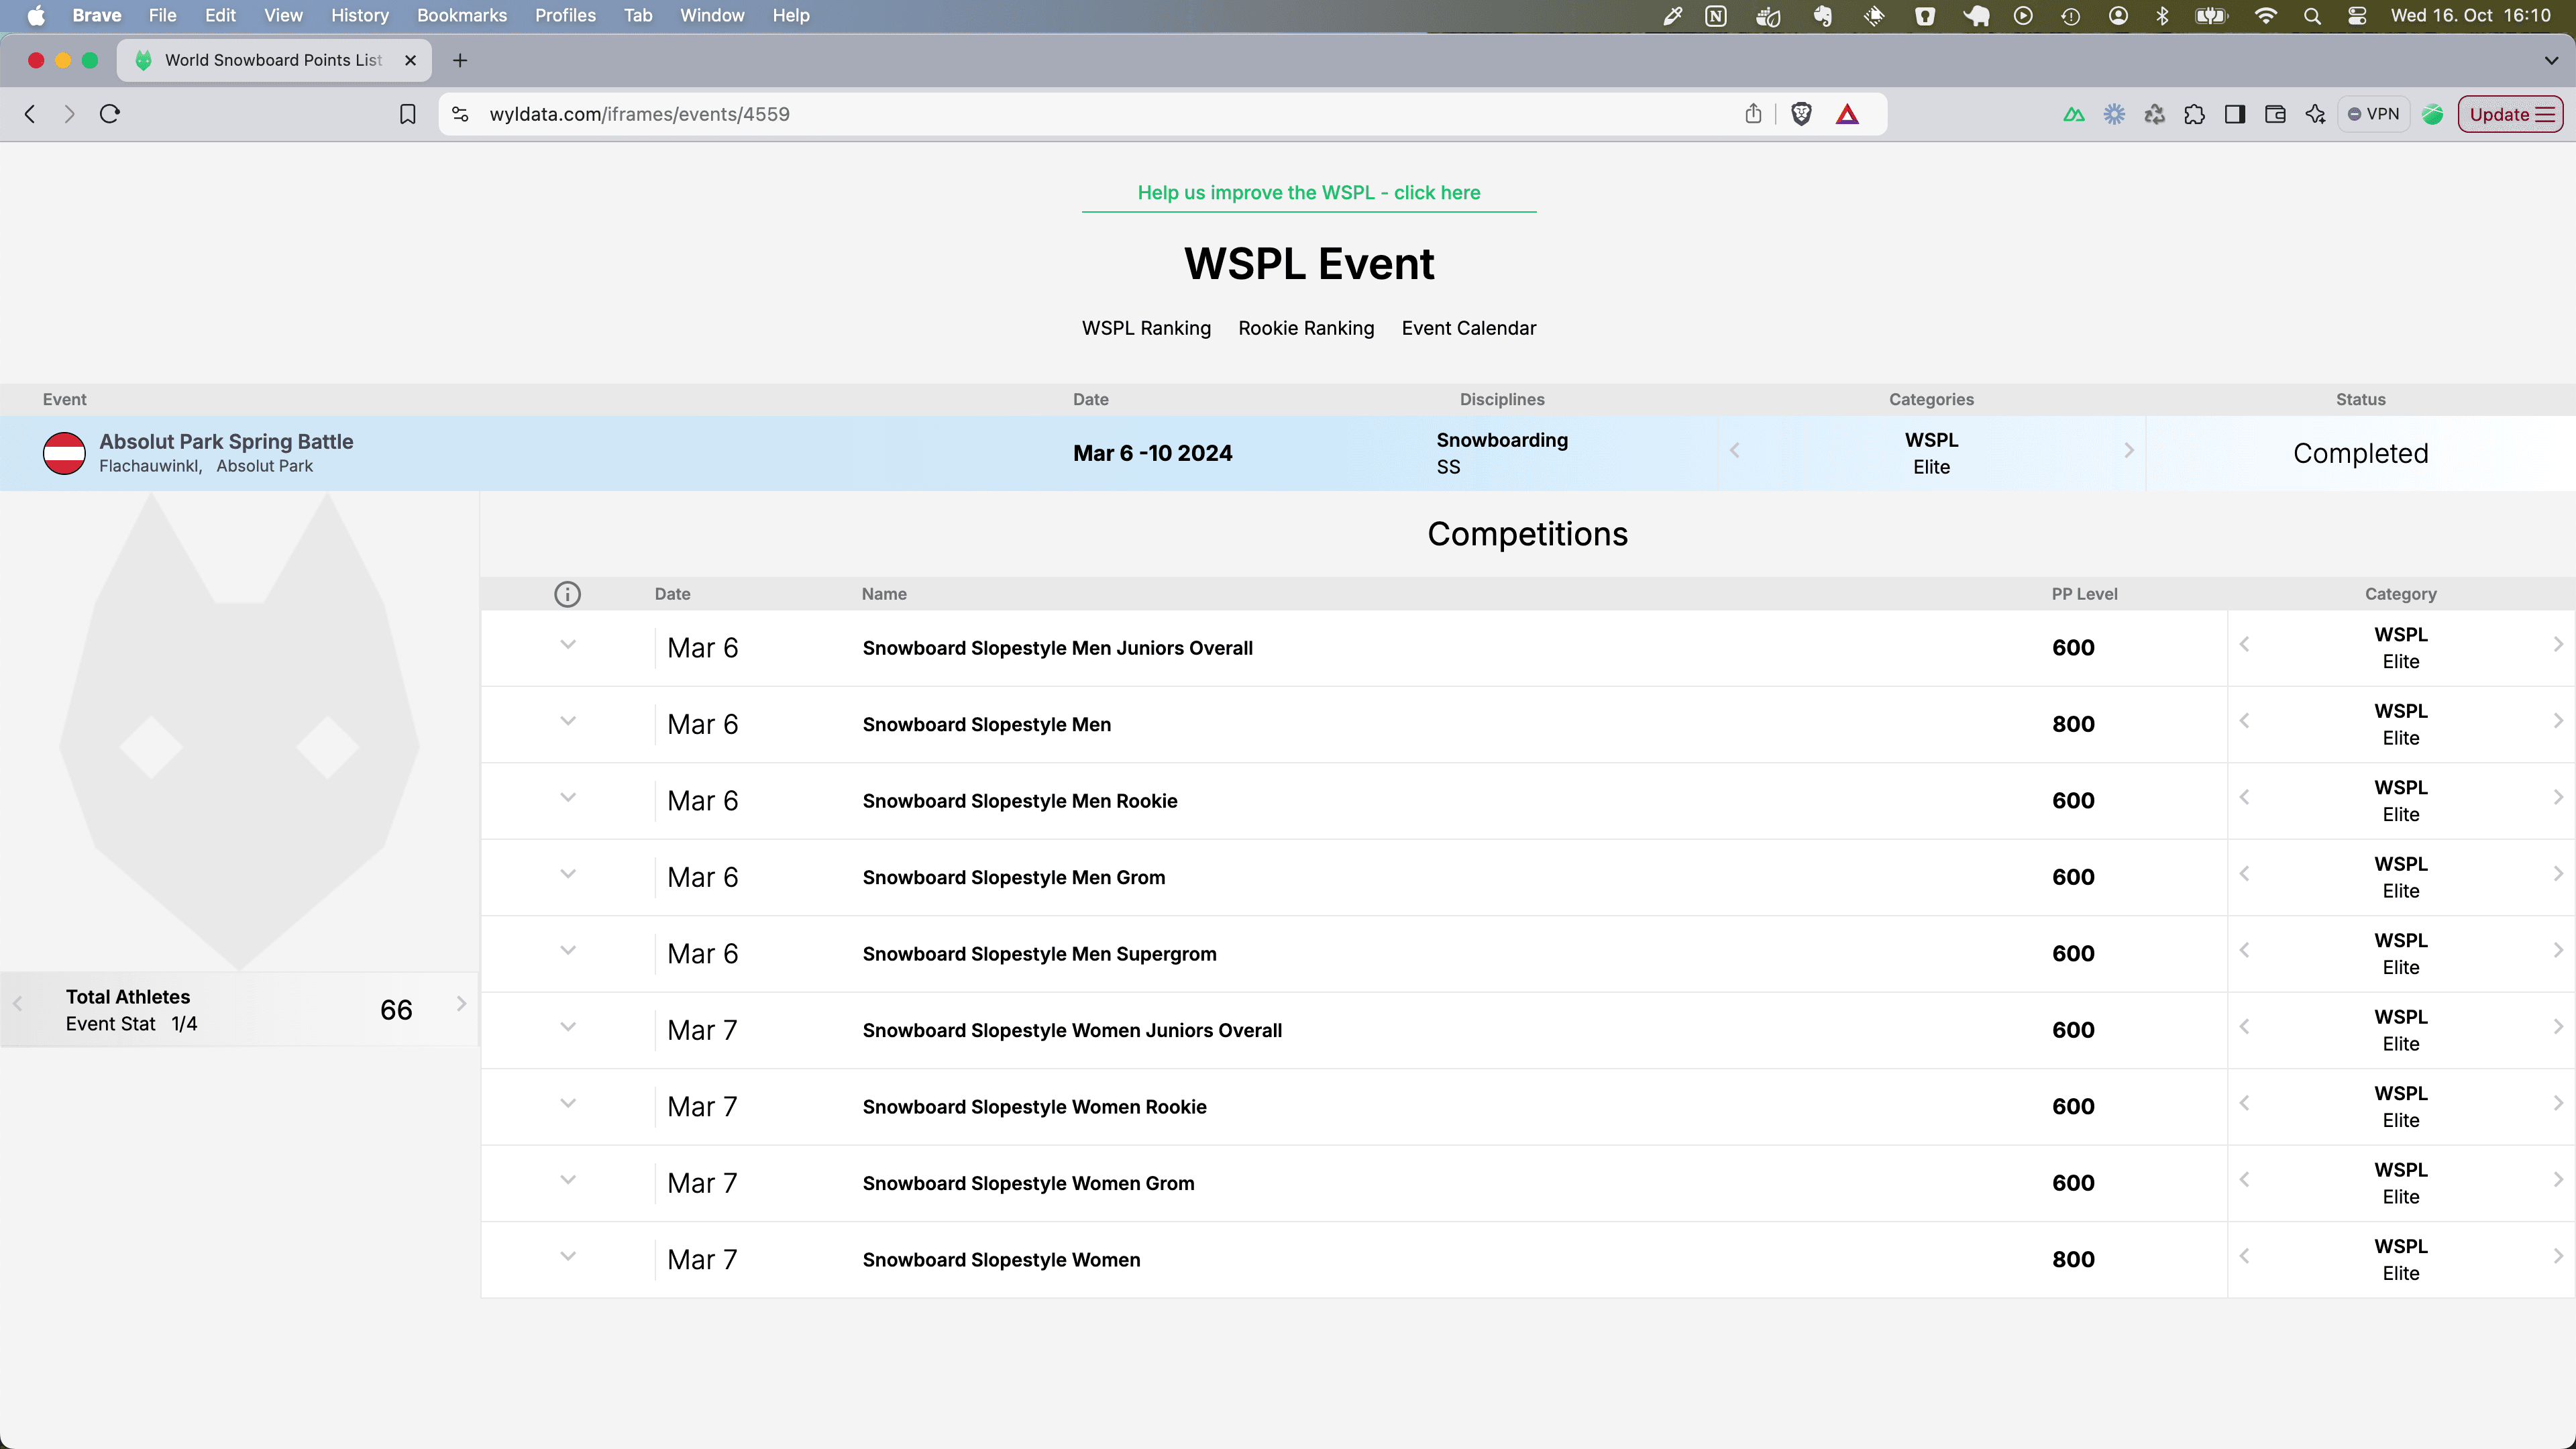Expand Snowboard Slopestyle Women Rookie row
The height and width of the screenshot is (1449, 2576).
[567, 1104]
